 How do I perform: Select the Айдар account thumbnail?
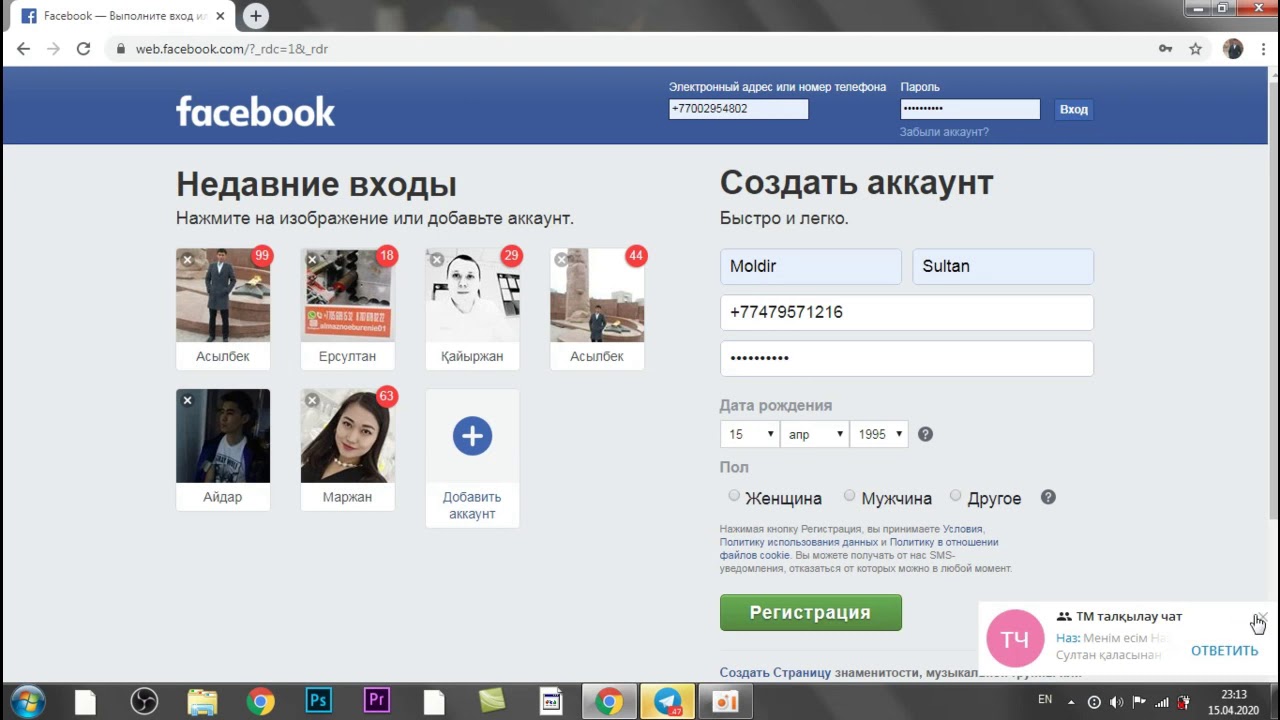pos(223,436)
